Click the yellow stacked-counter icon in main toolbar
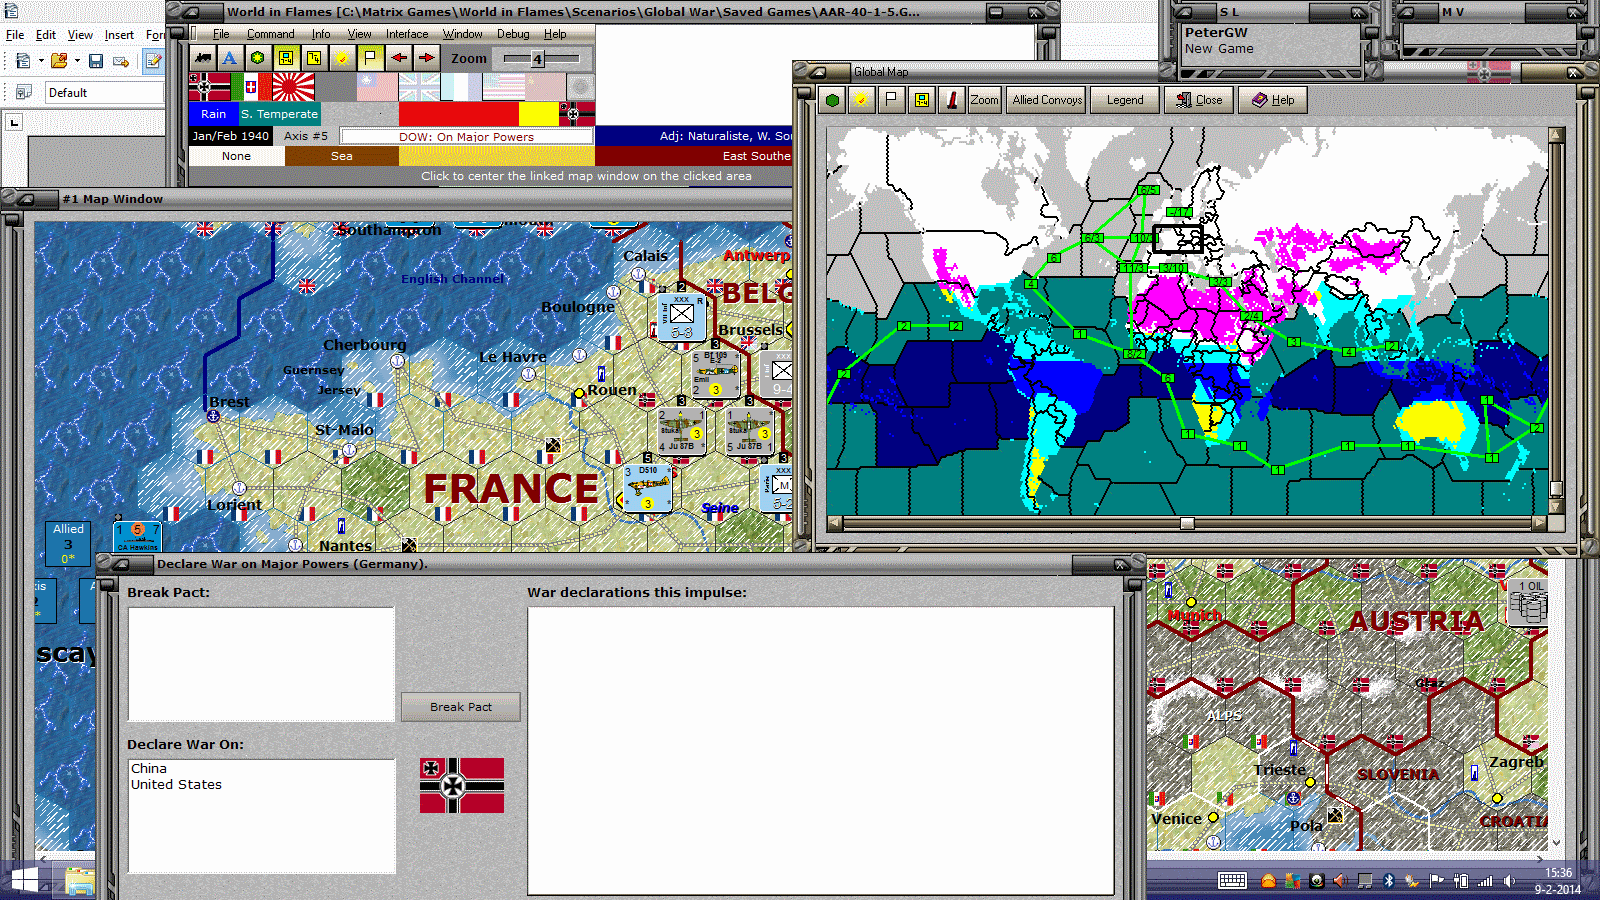This screenshot has height=900, width=1600. click(x=314, y=58)
